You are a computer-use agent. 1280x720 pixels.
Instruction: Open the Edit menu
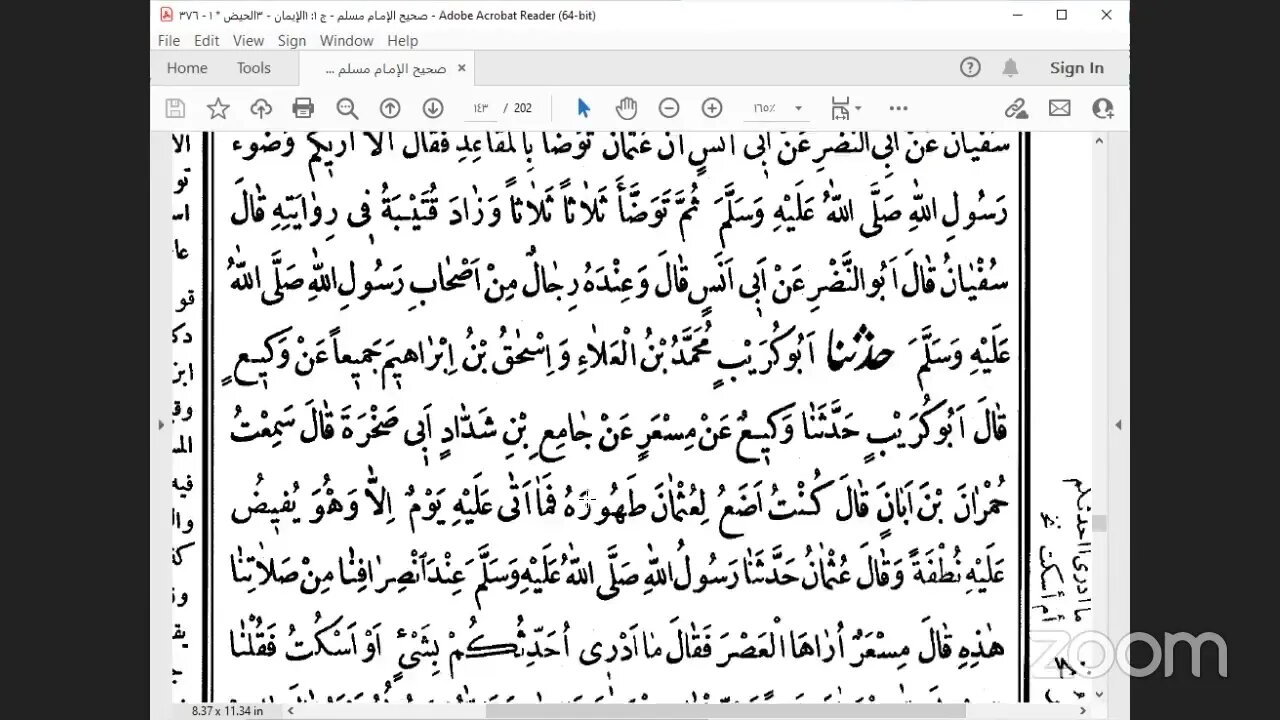[207, 41]
